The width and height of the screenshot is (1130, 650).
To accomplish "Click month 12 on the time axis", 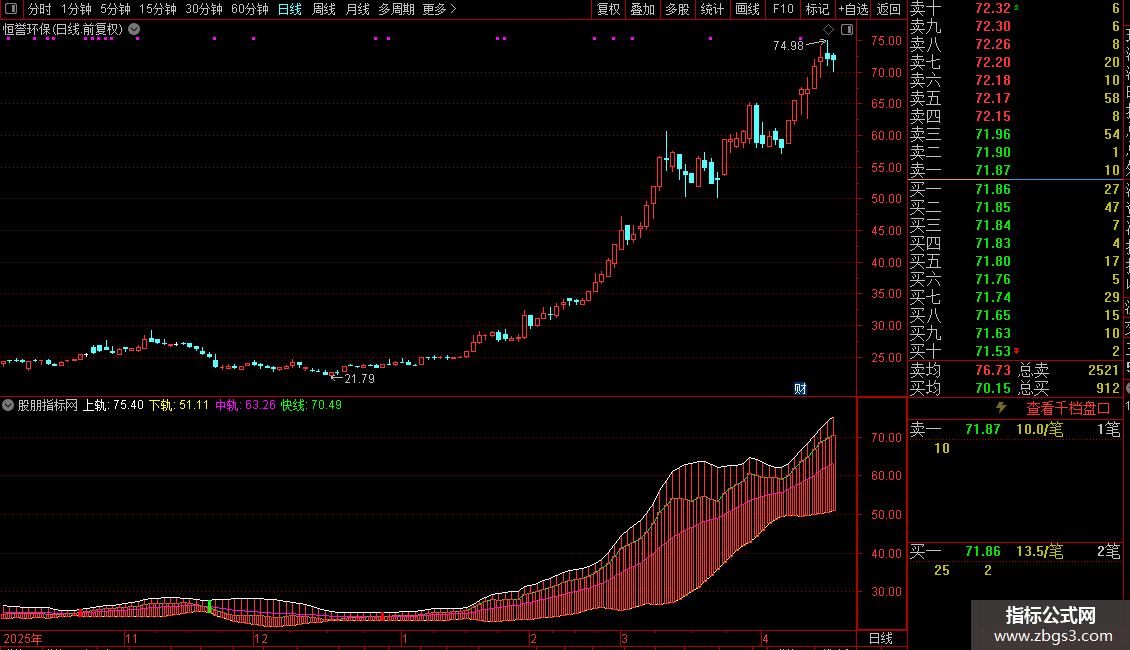I will 261,638.
